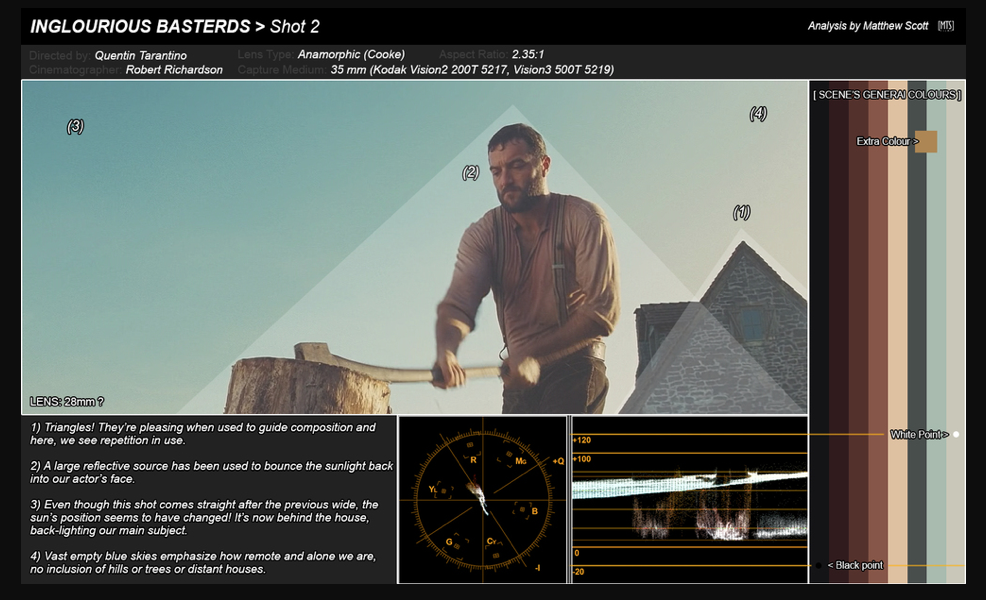The width and height of the screenshot is (986, 600).
Task: Select lens type 'Anamorphic (Cooke)'
Action: click(352, 55)
